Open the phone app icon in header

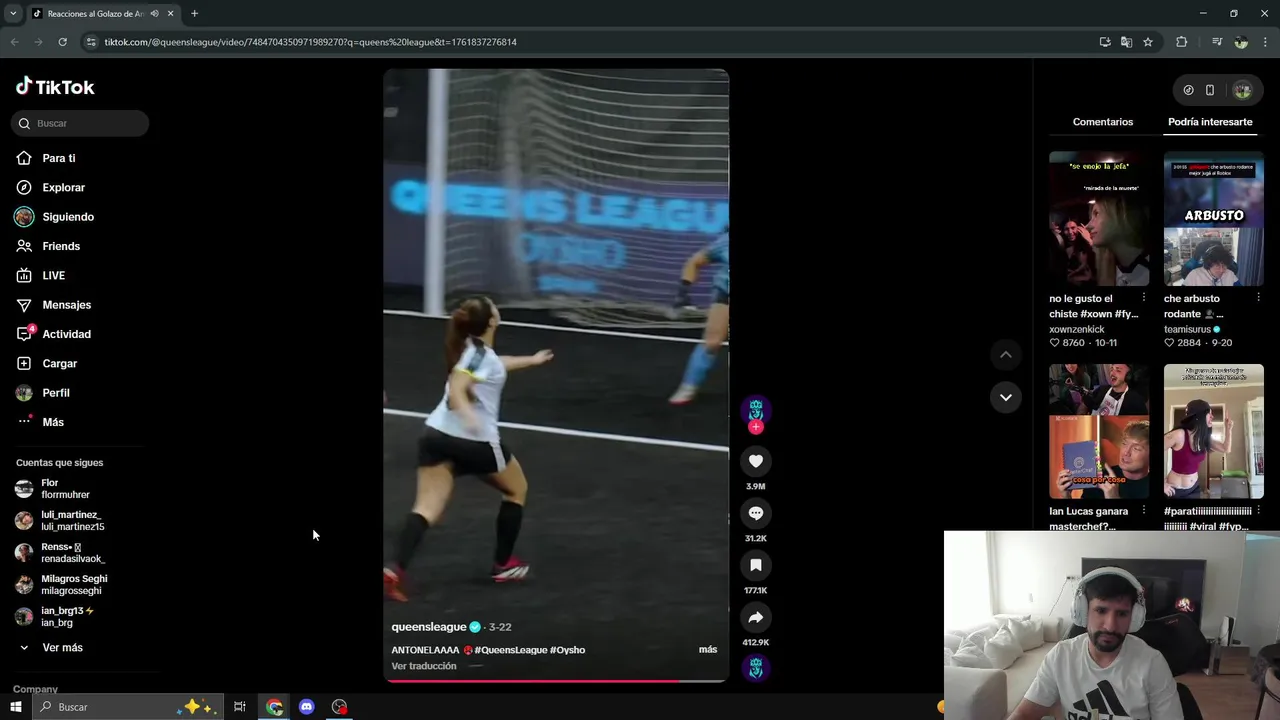[1210, 90]
